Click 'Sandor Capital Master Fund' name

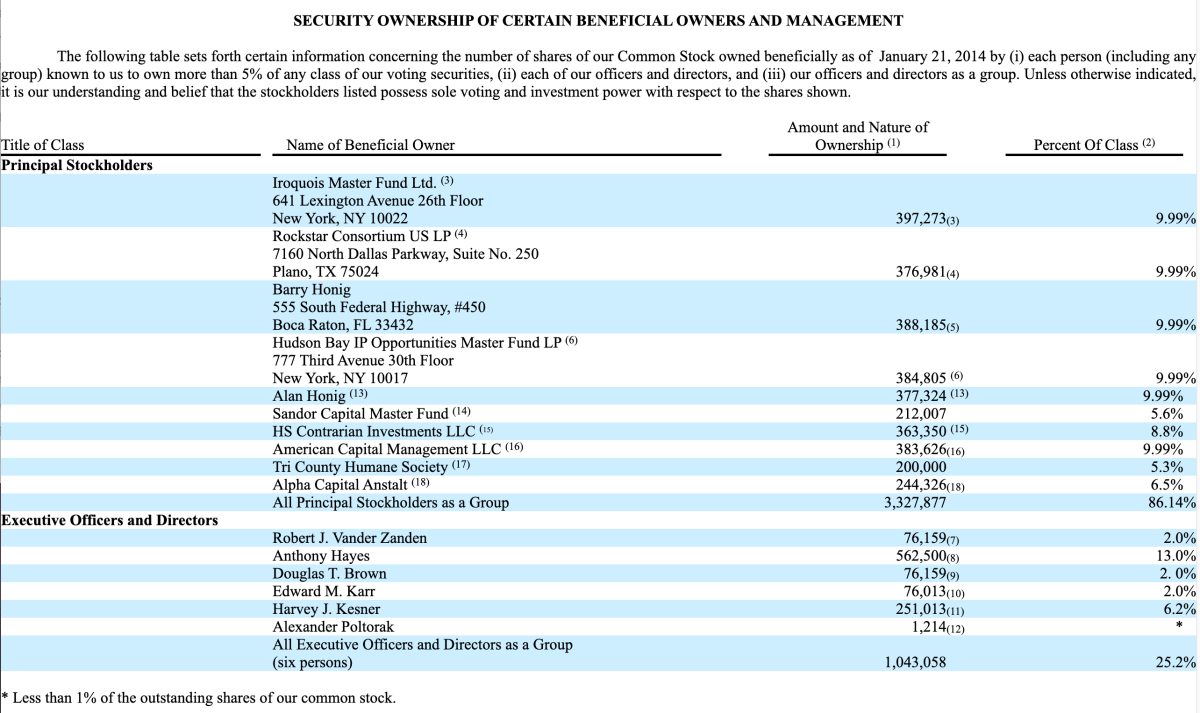361,414
